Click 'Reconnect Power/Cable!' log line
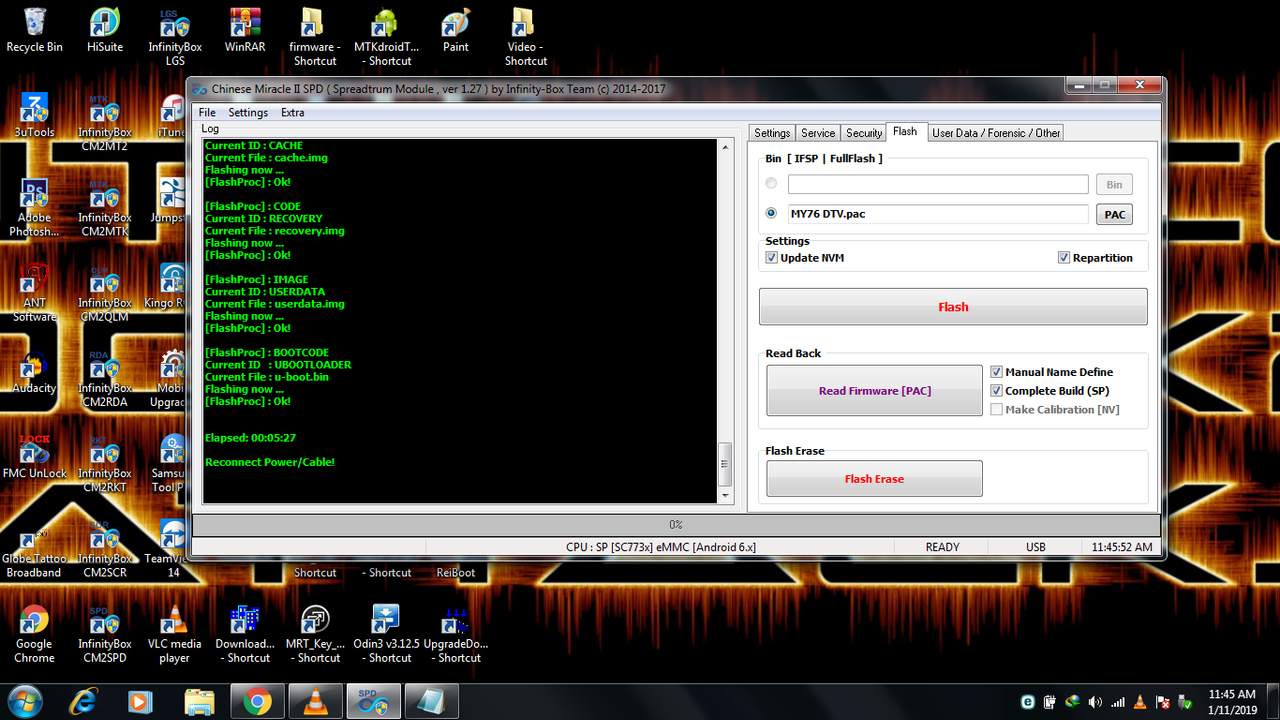 269,462
